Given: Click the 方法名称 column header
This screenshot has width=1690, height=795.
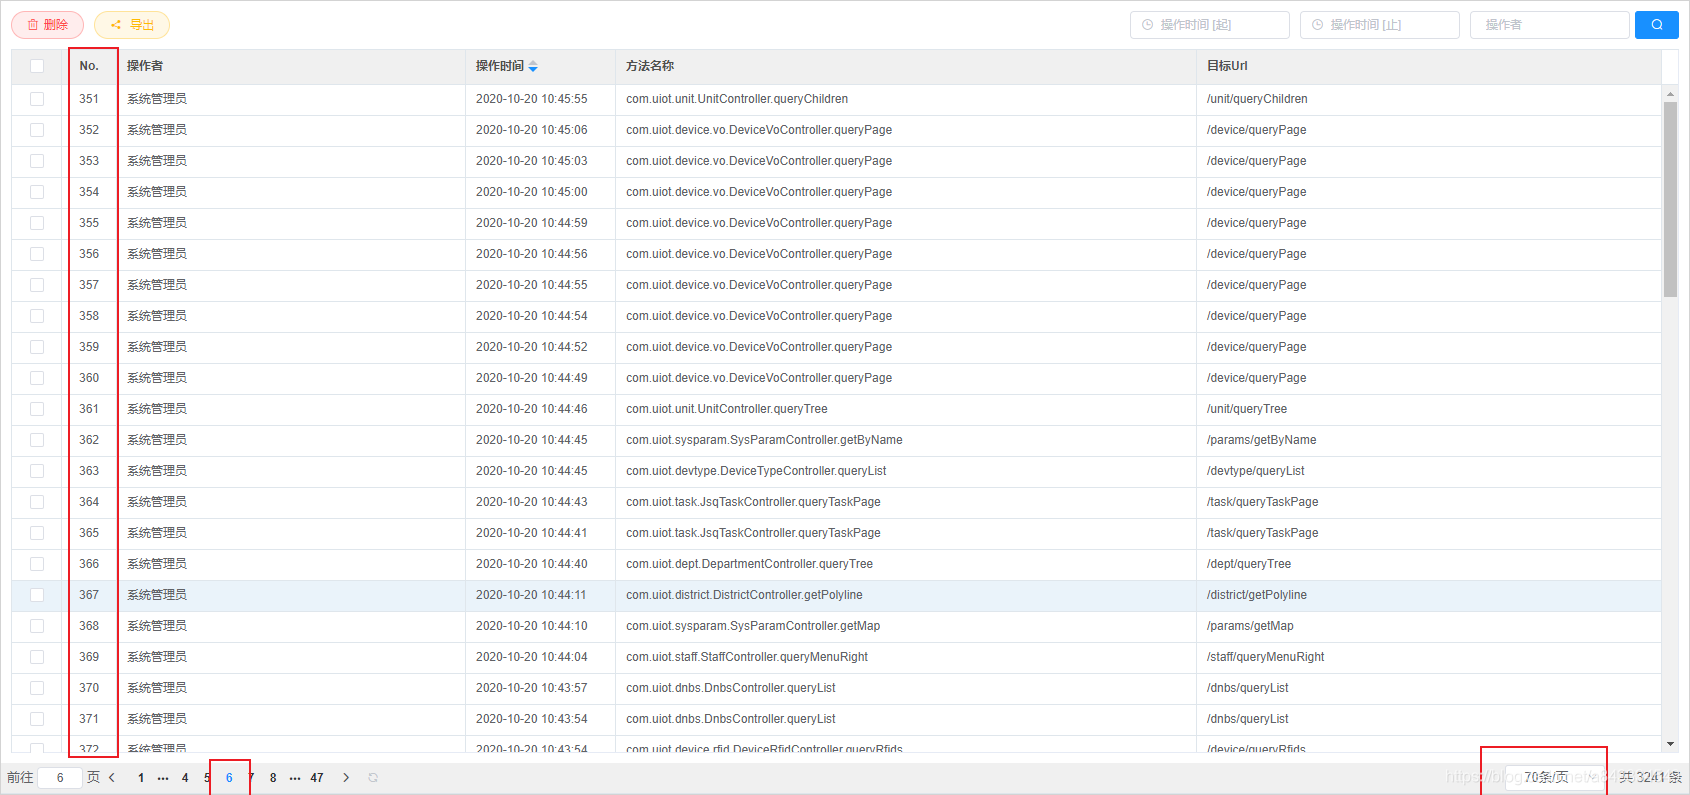Looking at the screenshot, I should pyautogui.click(x=650, y=66).
